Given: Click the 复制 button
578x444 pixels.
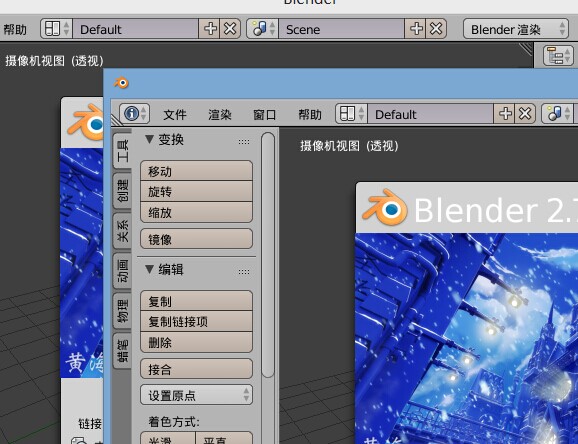Looking at the screenshot, I should [x=196, y=301].
